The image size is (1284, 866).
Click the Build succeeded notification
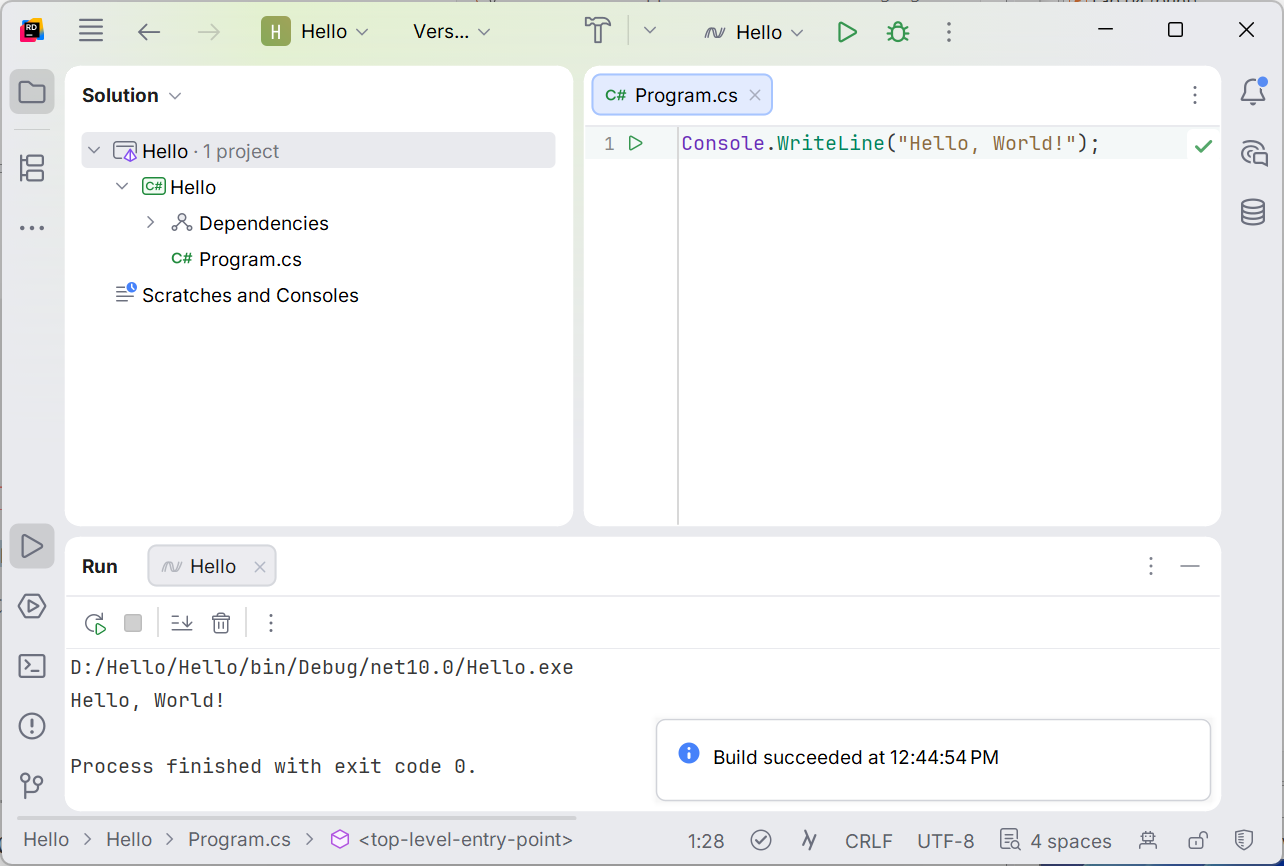933,759
